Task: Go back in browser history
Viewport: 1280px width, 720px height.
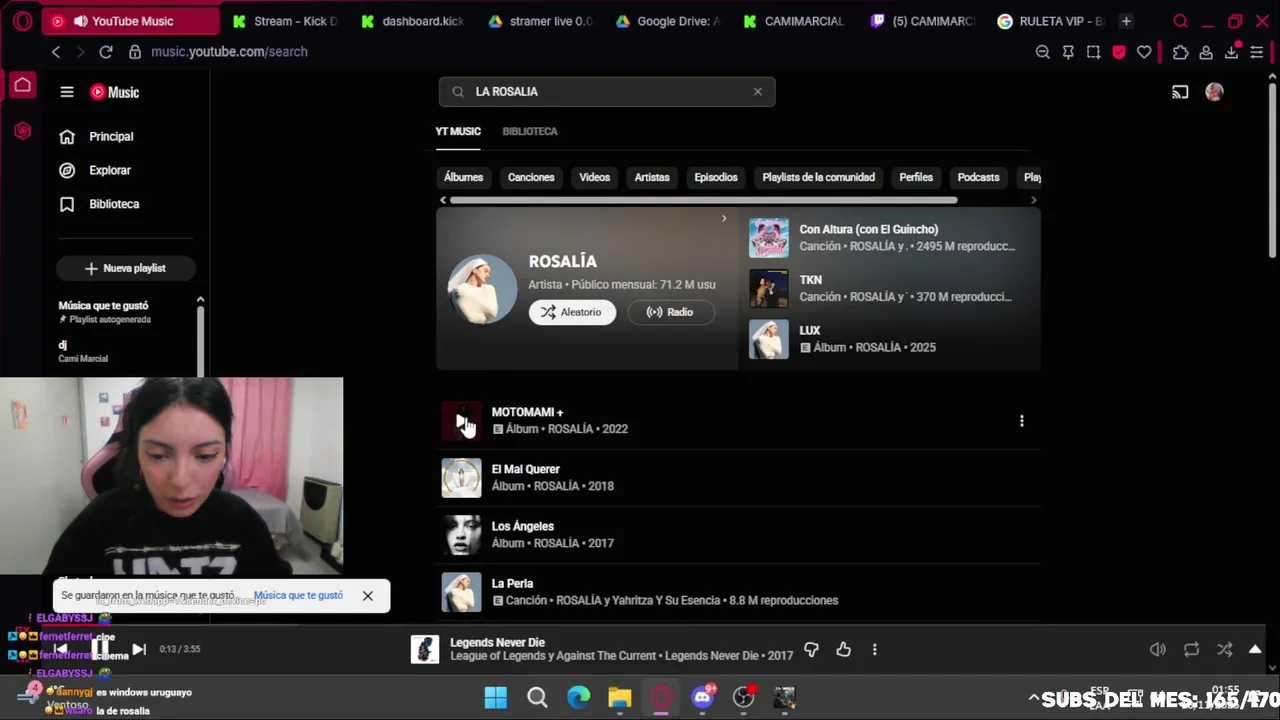Action: 56,52
